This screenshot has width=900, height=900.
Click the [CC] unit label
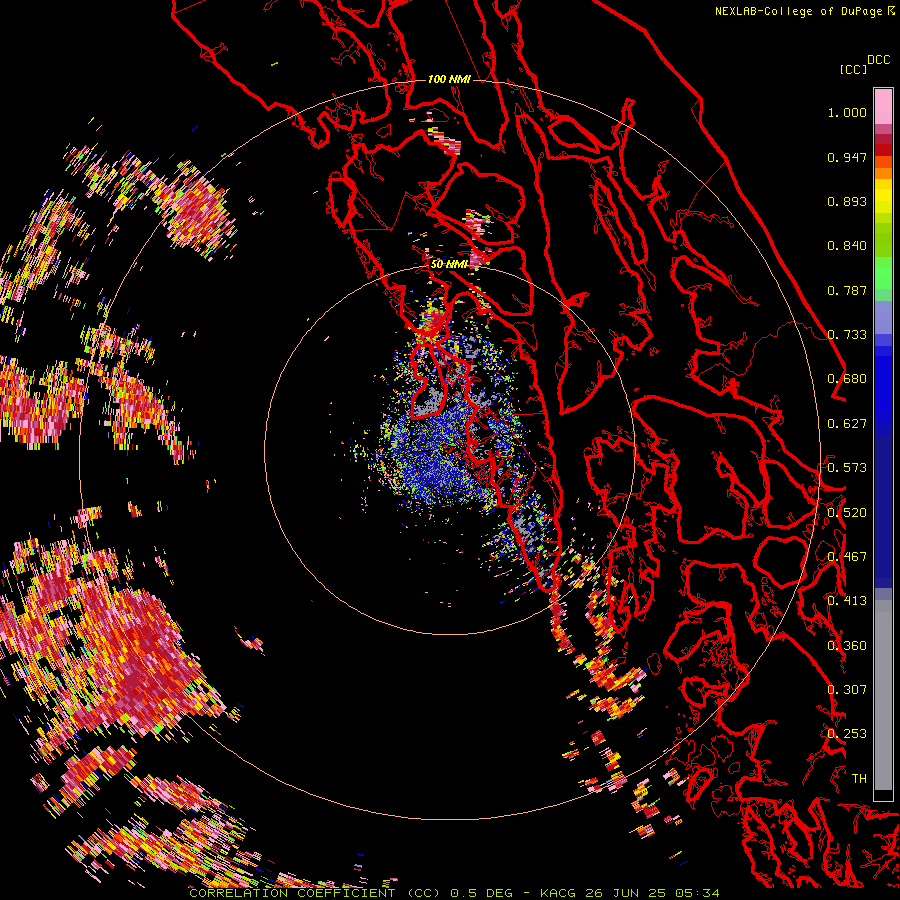853,69
